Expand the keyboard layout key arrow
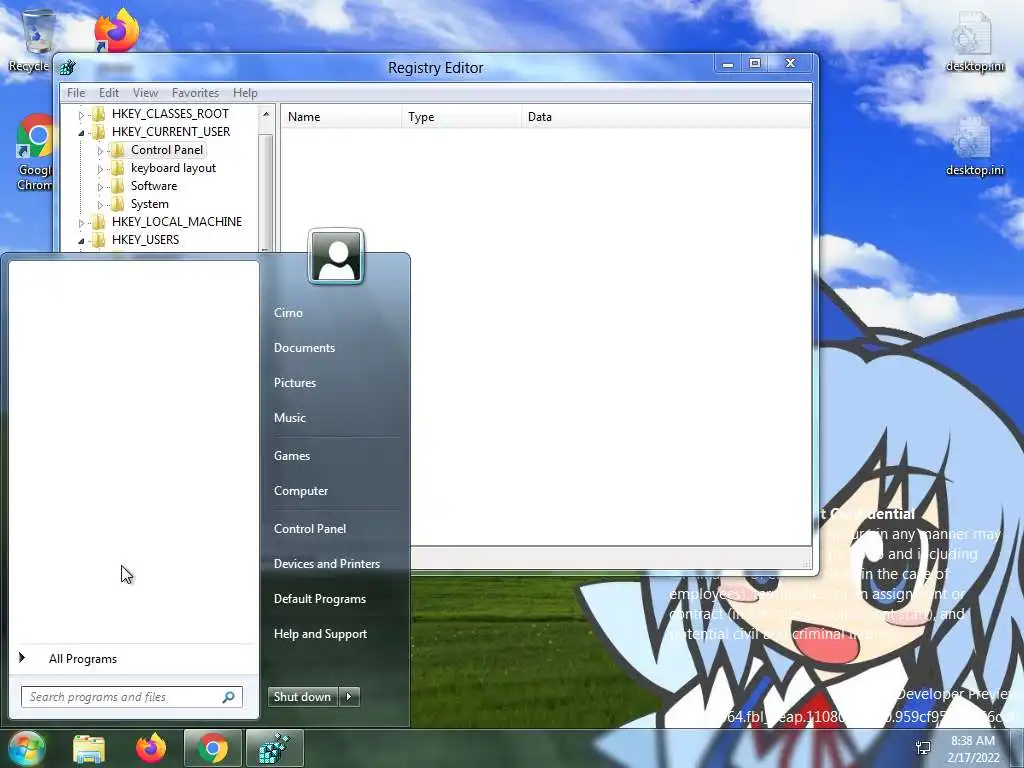Screen dimensions: 1024x768 click(101, 169)
